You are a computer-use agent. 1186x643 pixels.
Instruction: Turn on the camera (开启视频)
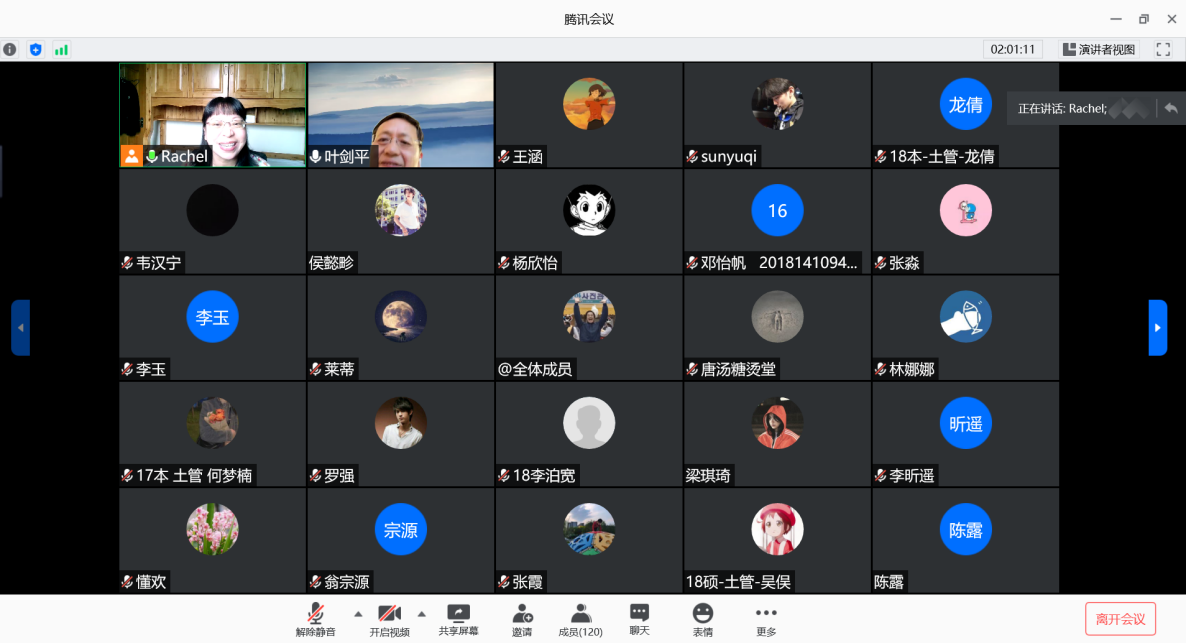click(x=389, y=619)
